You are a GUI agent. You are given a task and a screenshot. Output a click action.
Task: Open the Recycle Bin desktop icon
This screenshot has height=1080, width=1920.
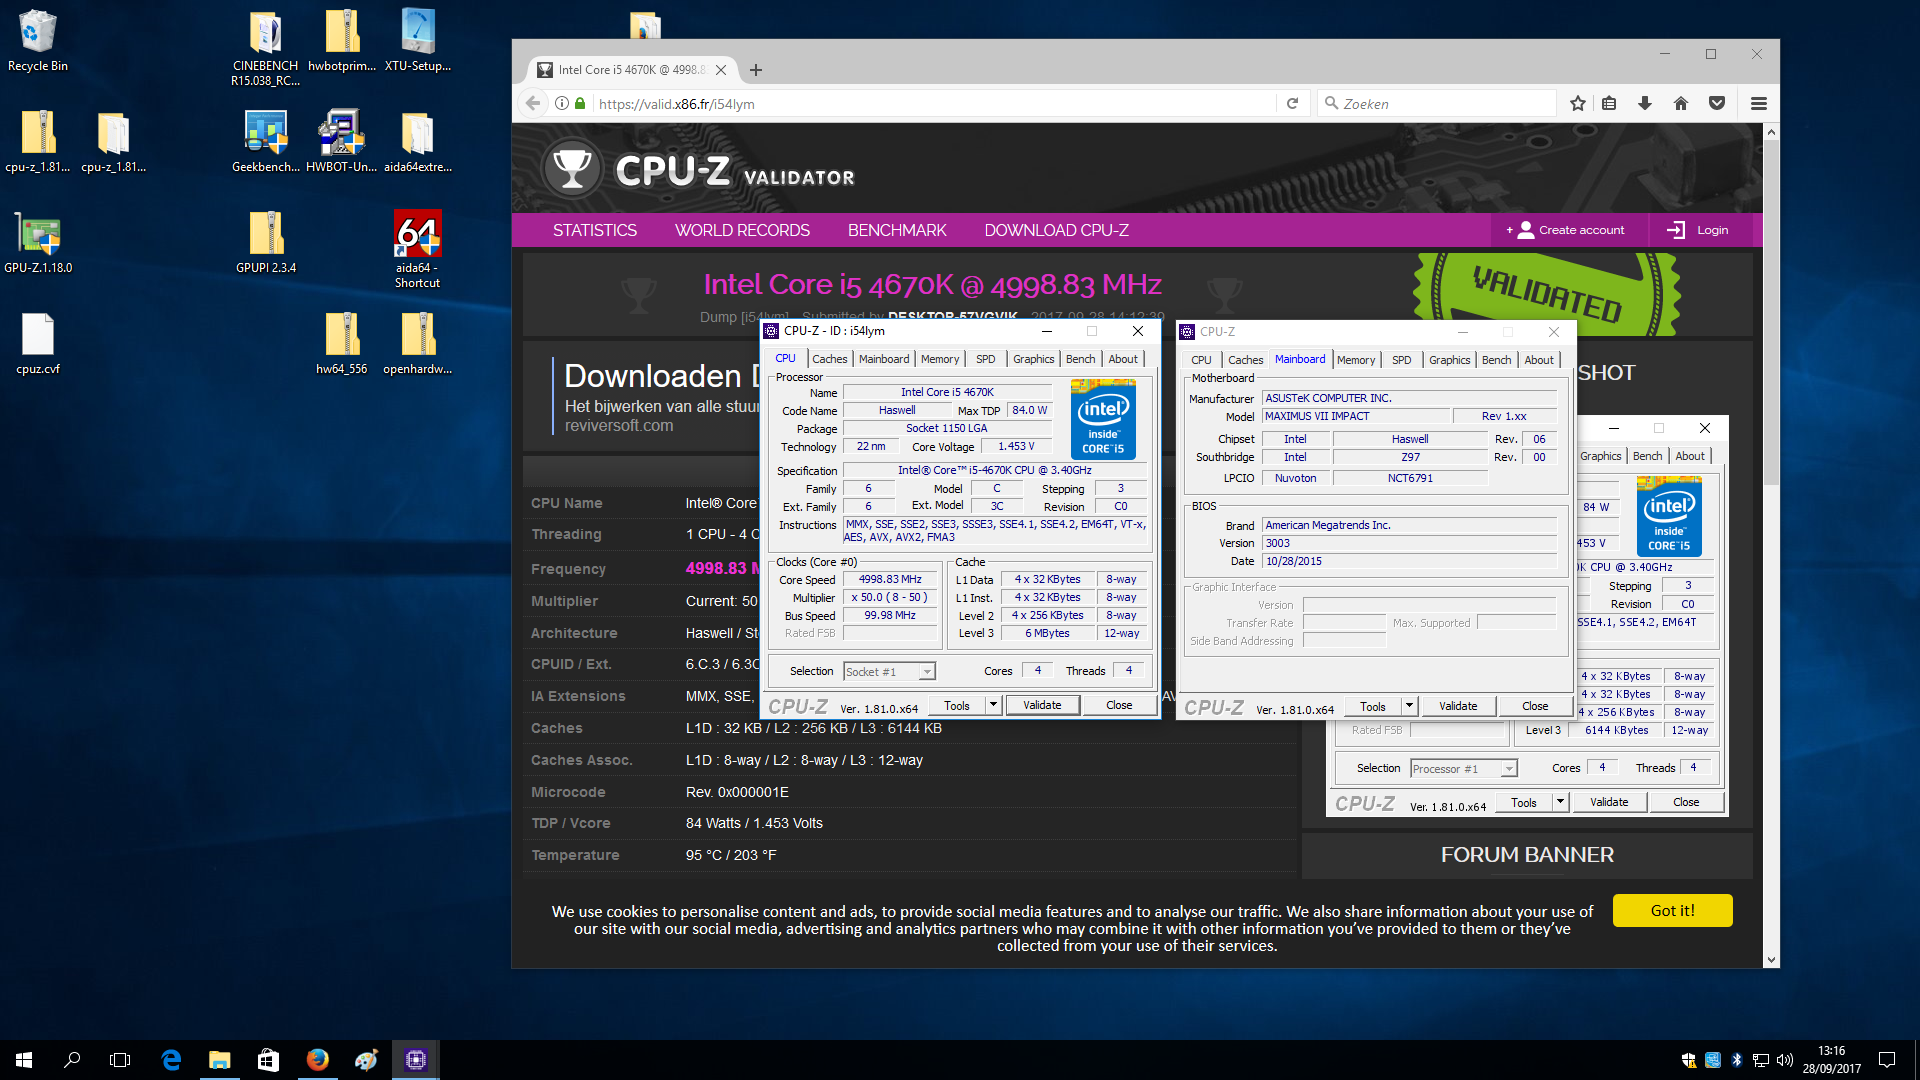[37, 41]
